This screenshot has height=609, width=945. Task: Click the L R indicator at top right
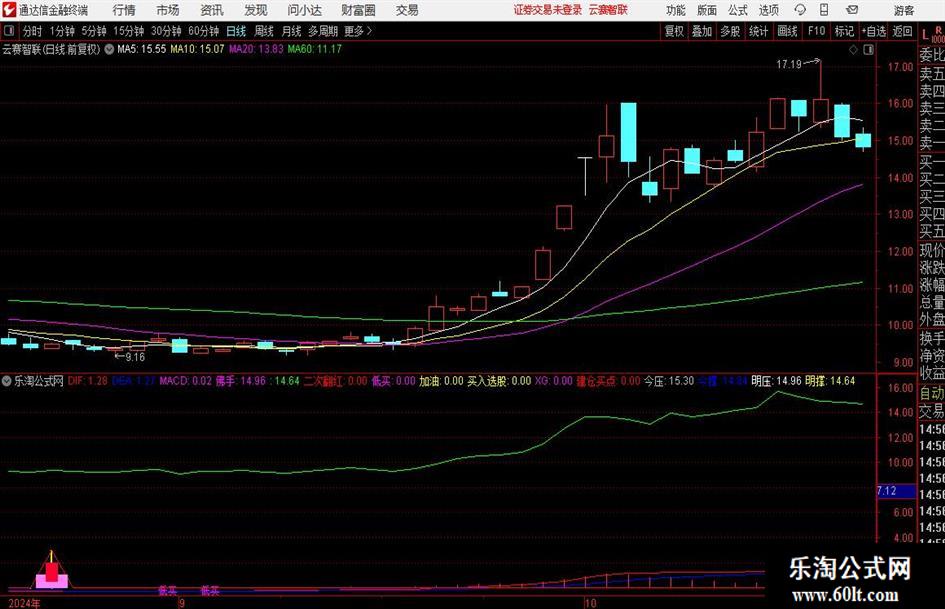click(x=932, y=34)
